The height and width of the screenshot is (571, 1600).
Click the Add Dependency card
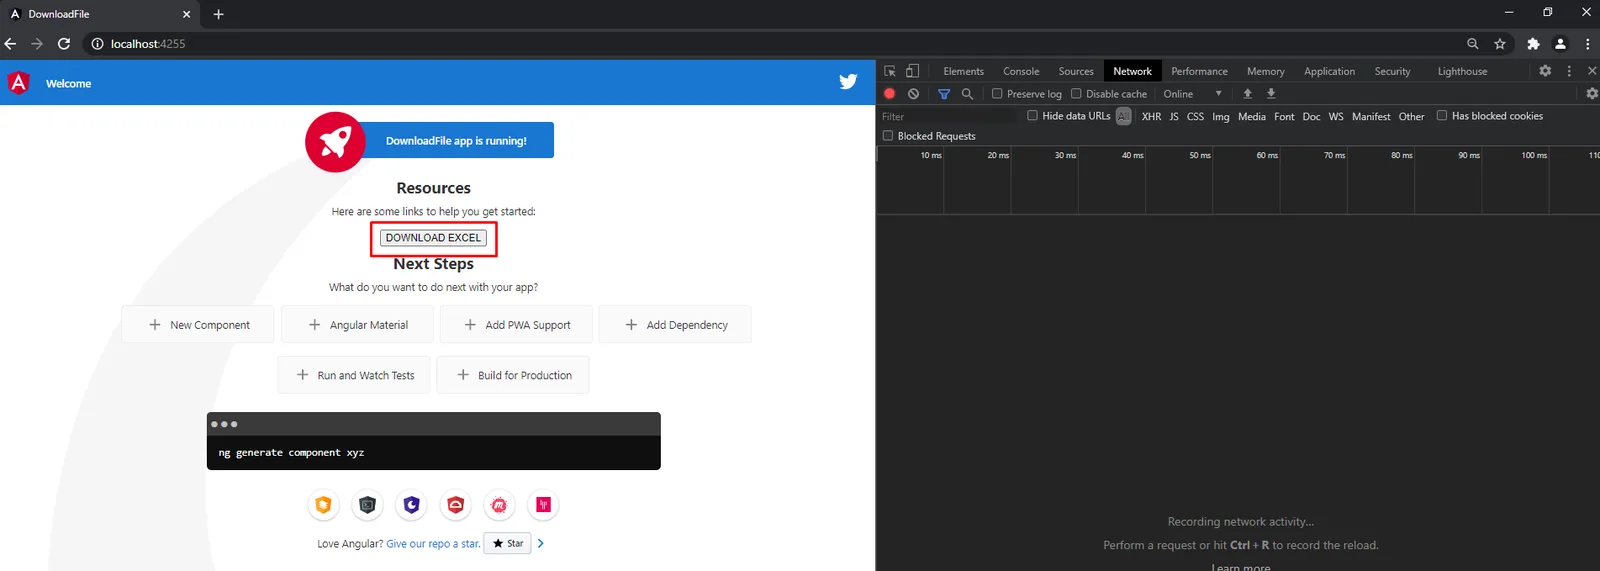pos(675,324)
